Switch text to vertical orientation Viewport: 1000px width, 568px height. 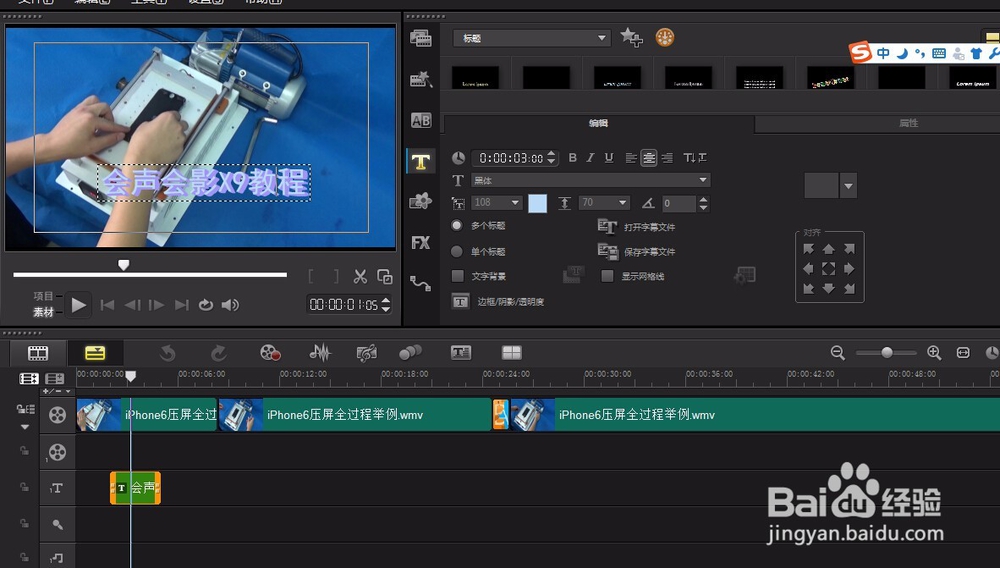[x=695, y=157]
